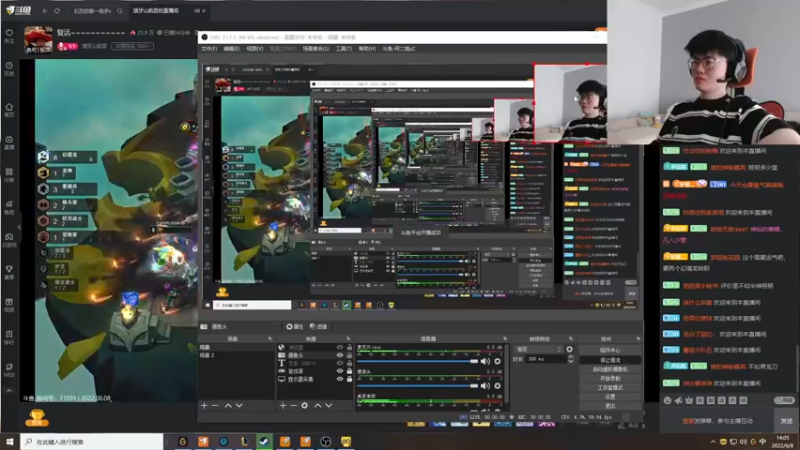800x450 pixels.
Task: Open 首页 home in Douyu sidebar
Action: pyautogui.click(x=9, y=110)
